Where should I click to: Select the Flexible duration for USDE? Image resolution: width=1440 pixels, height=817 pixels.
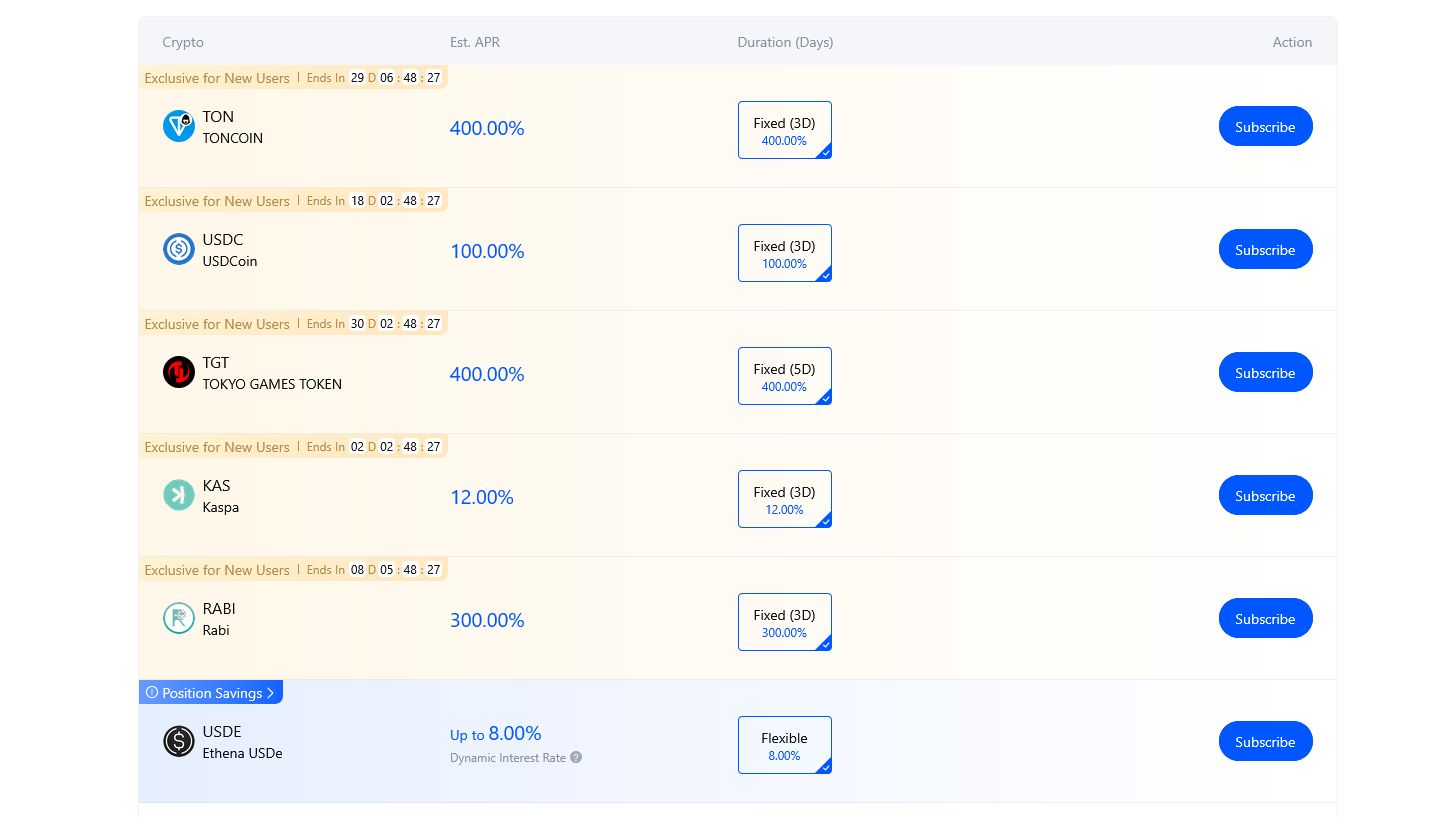(x=784, y=745)
